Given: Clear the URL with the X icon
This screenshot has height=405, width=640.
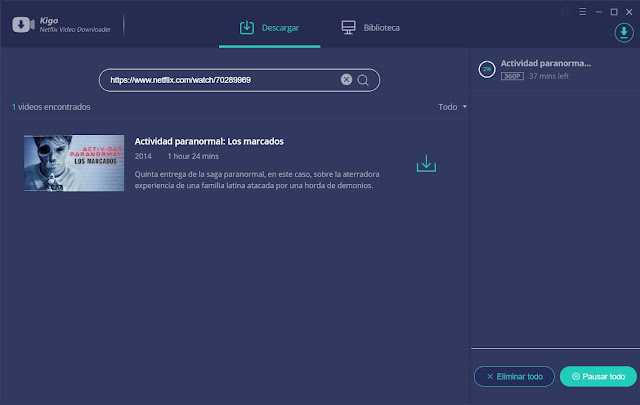Looking at the screenshot, I should (x=346, y=80).
